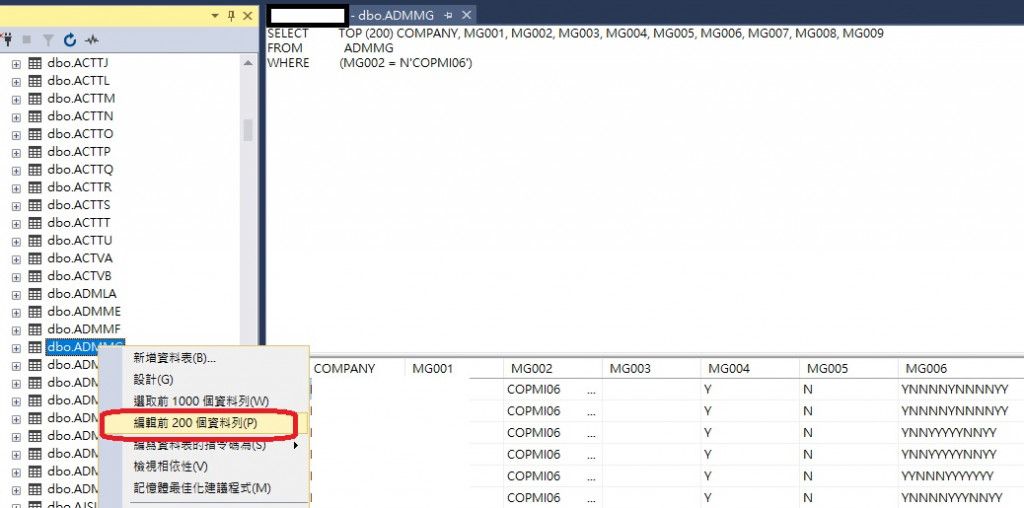Click the table icon of dbo.ACTVA
Image resolution: width=1024 pixels, height=508 pixels.
click(x=35, y=258)
